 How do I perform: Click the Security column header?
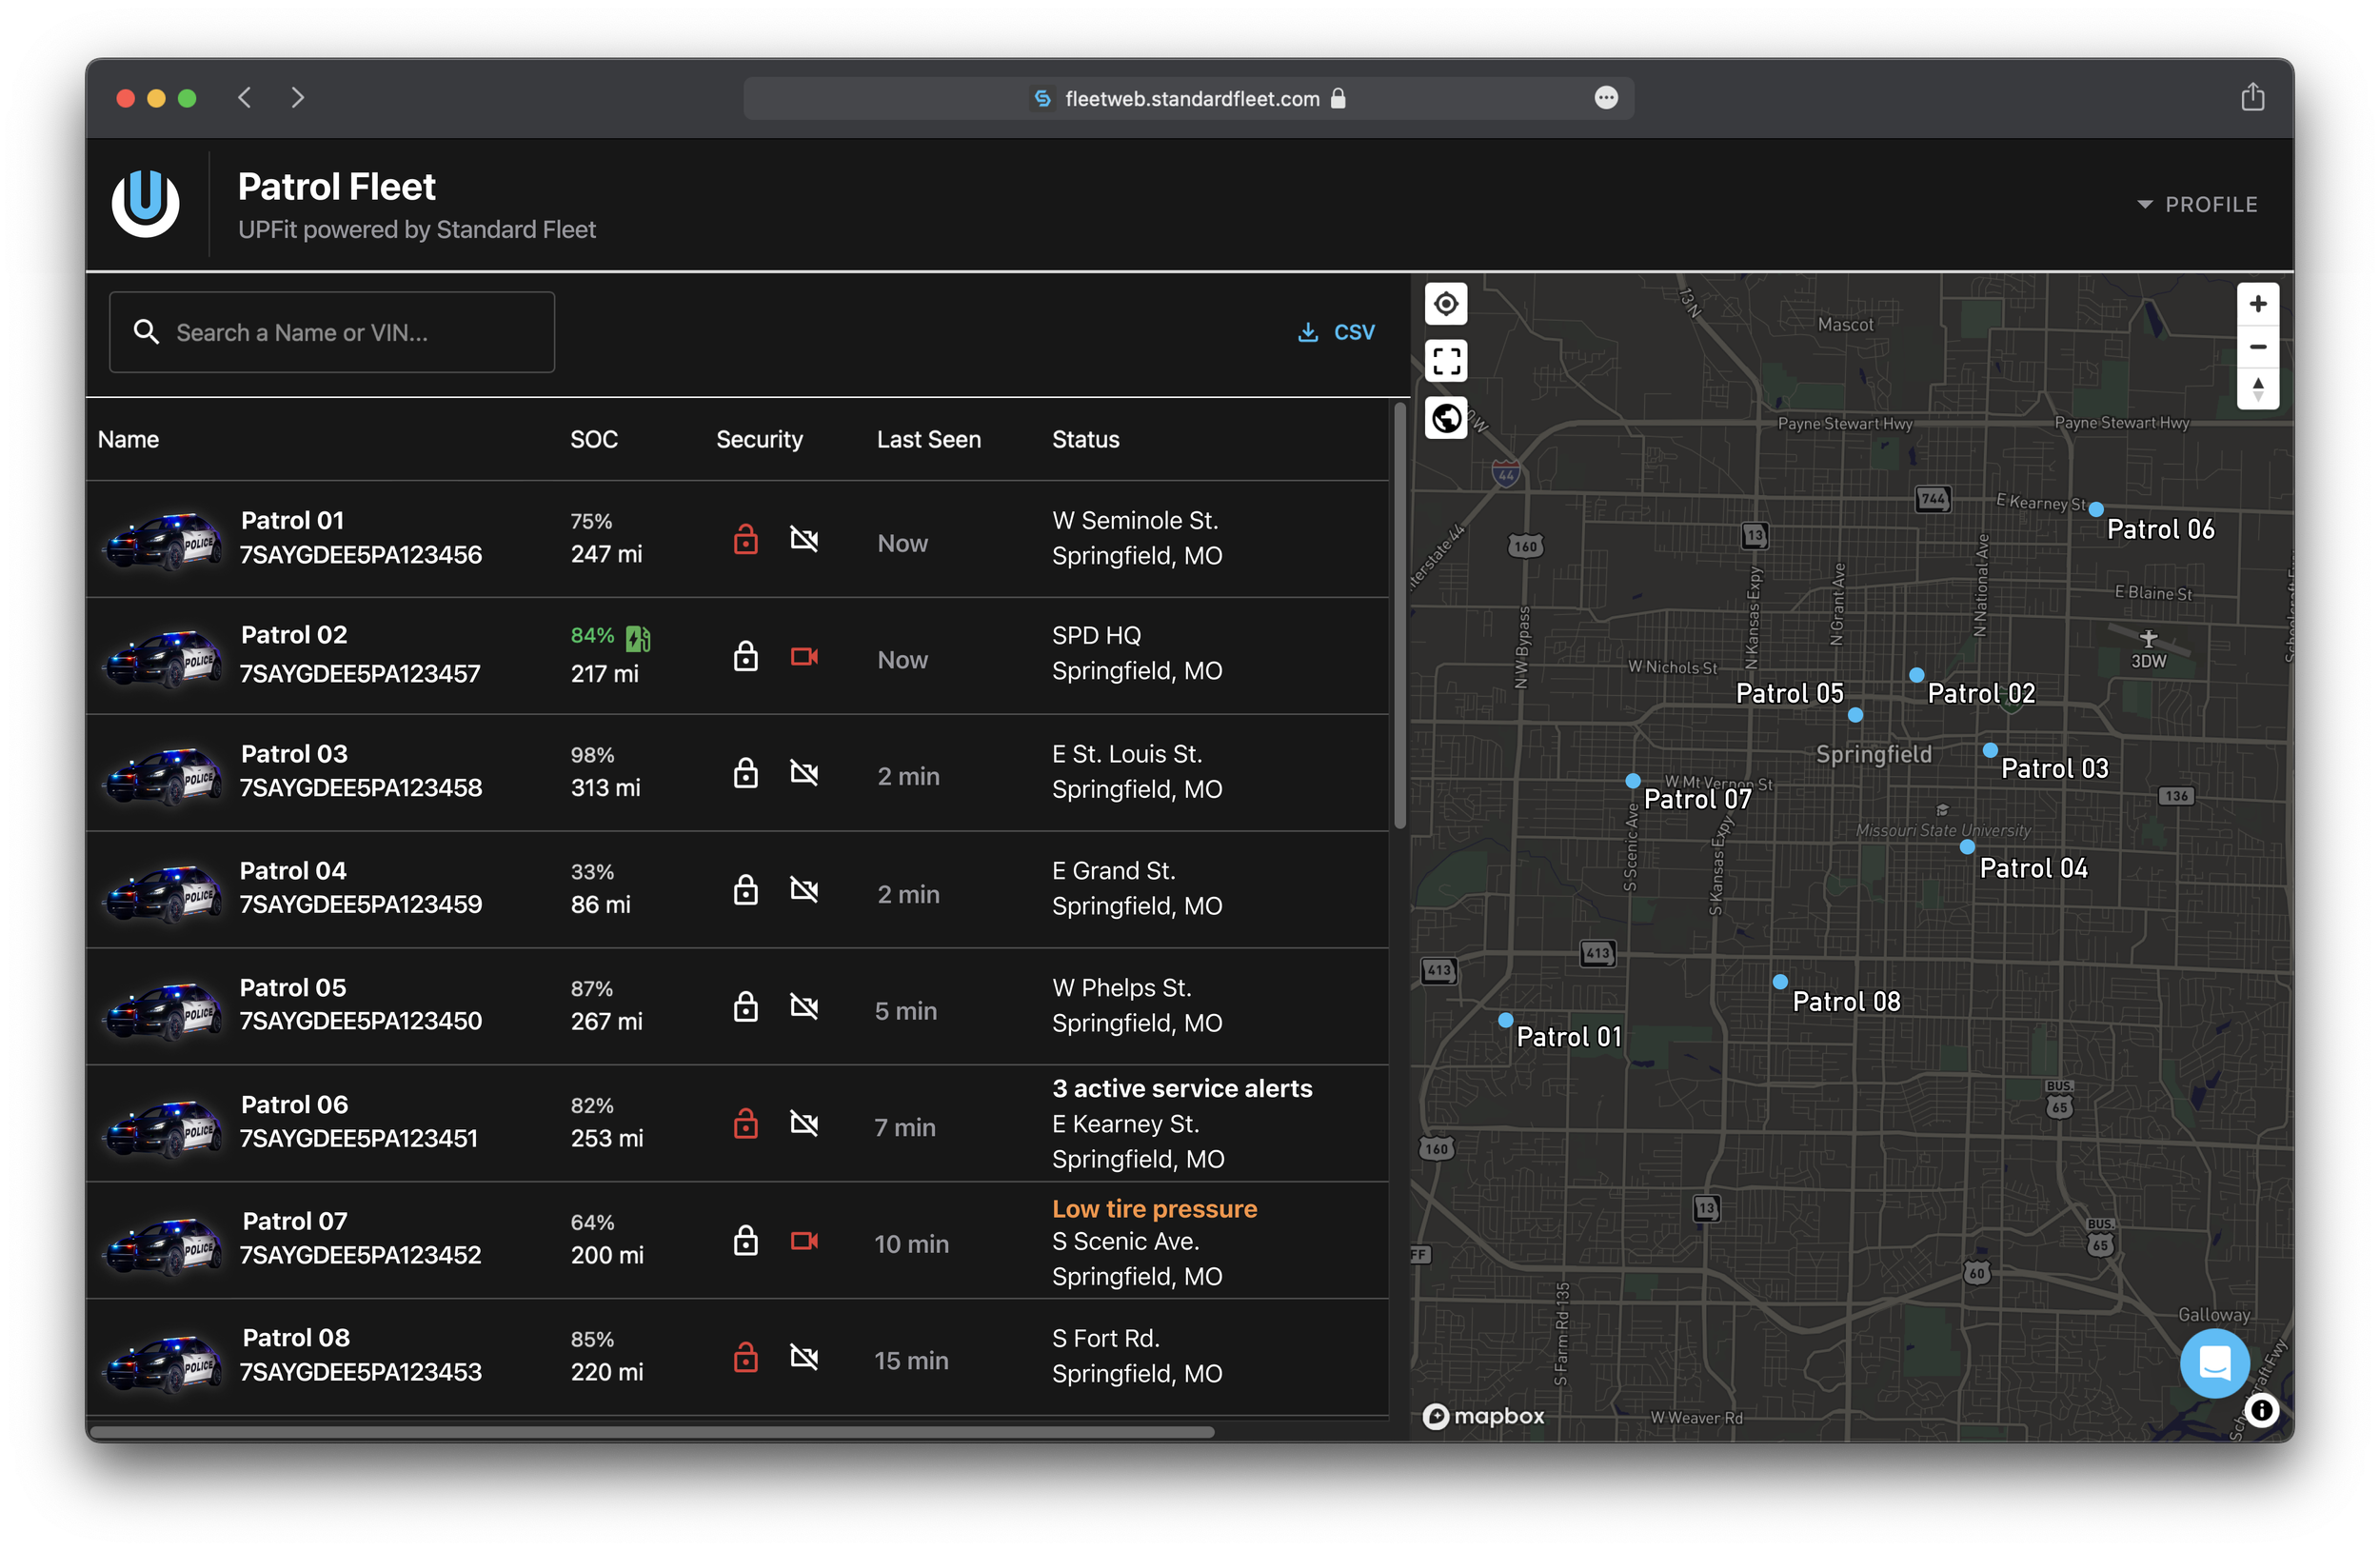759,439
